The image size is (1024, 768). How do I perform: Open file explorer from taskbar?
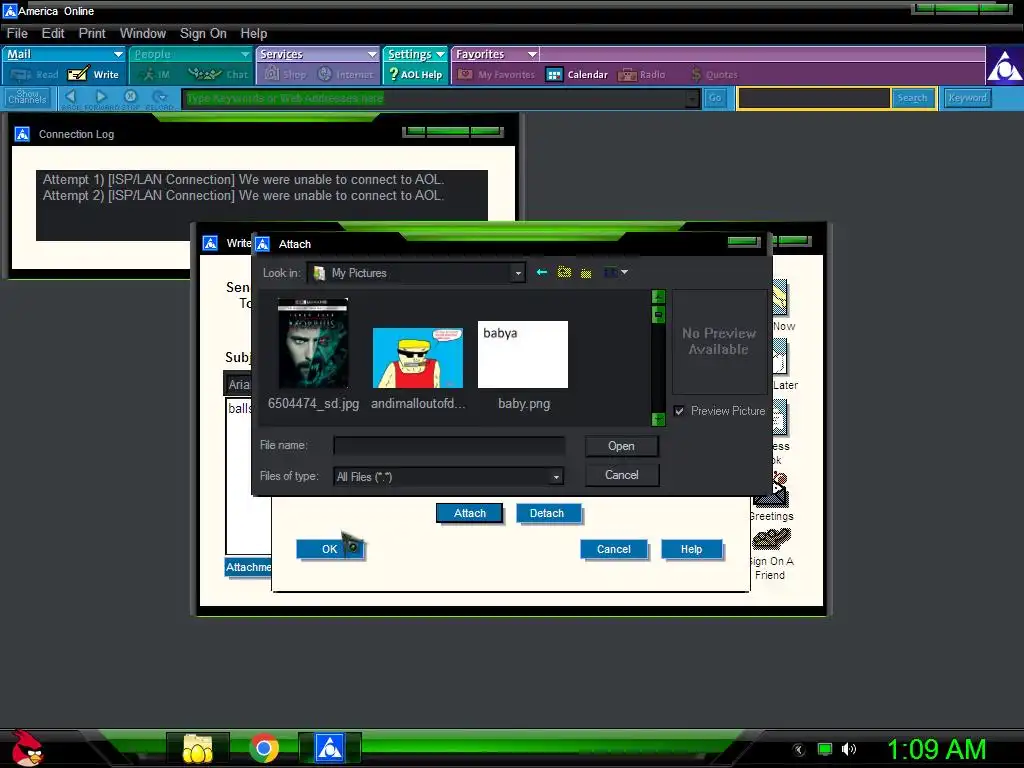[197, 748]
